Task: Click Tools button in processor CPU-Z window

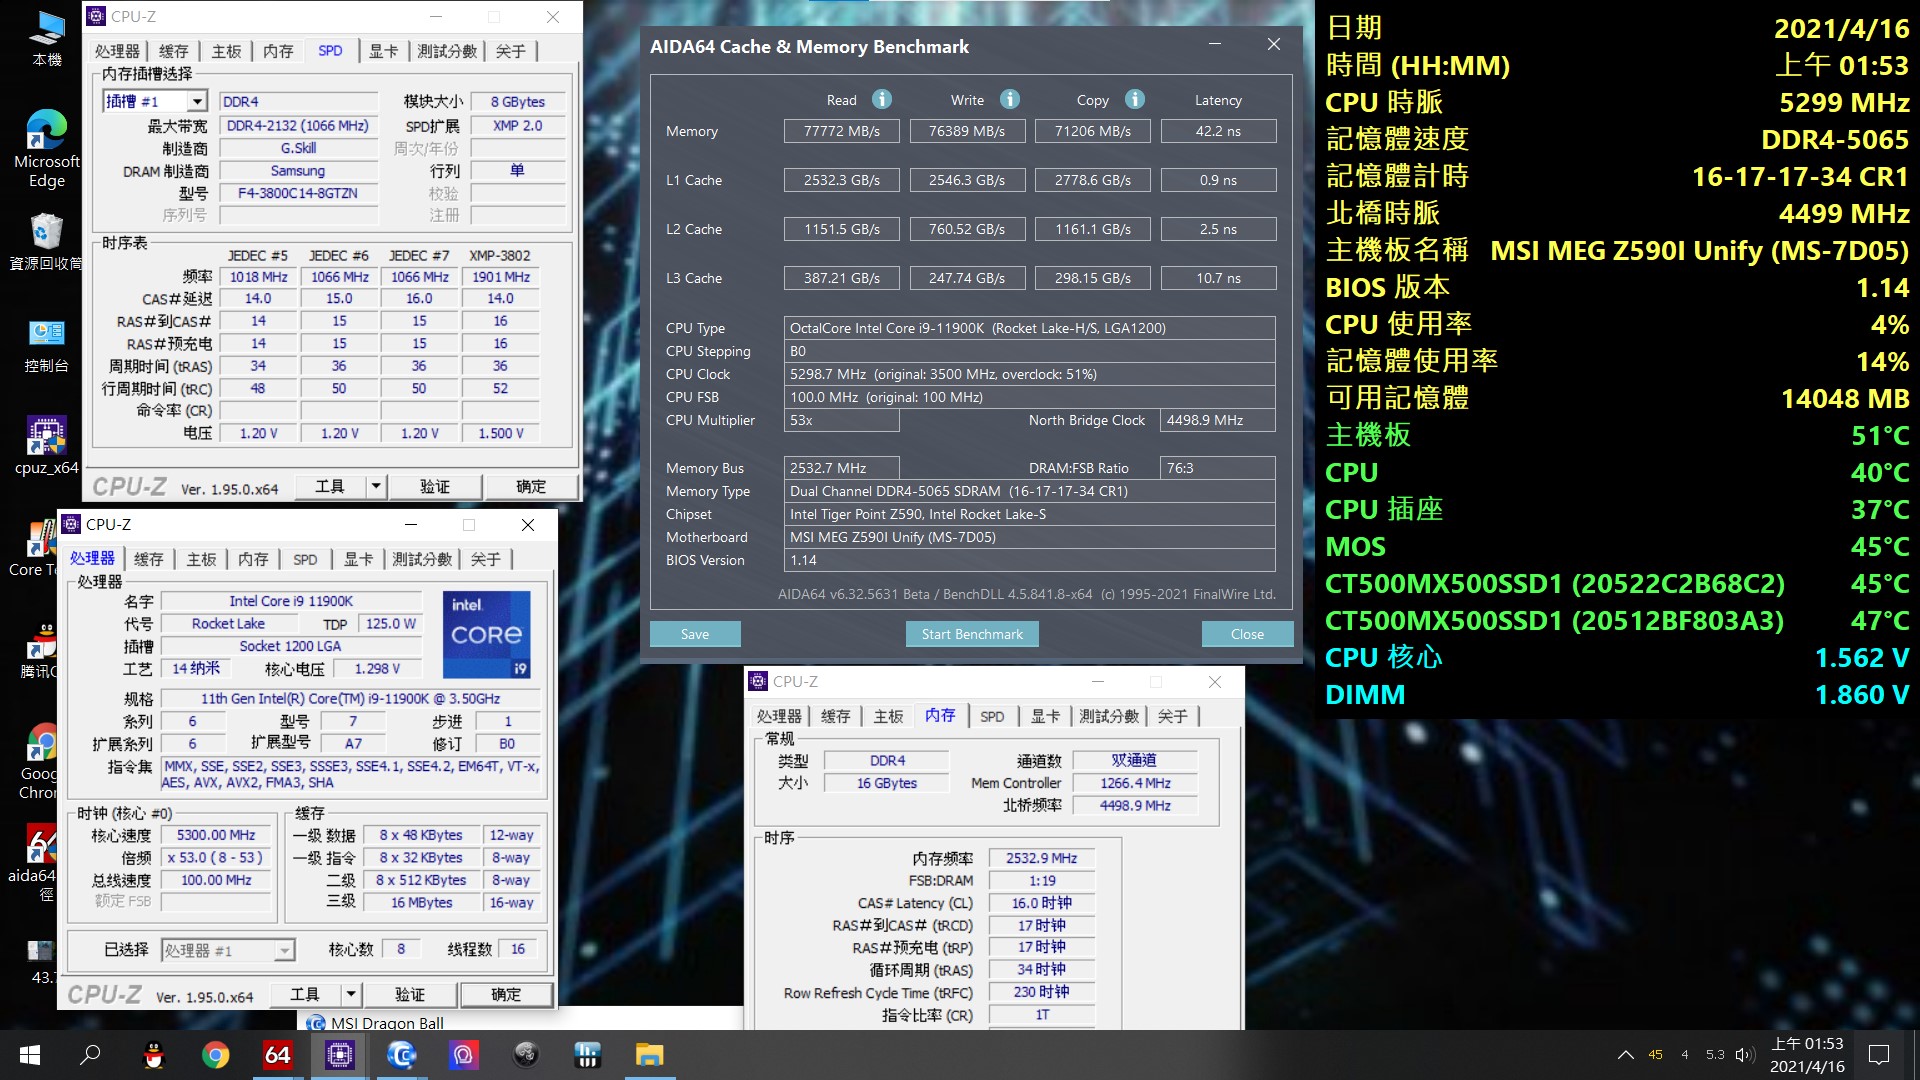Action: tap(306, 995)
